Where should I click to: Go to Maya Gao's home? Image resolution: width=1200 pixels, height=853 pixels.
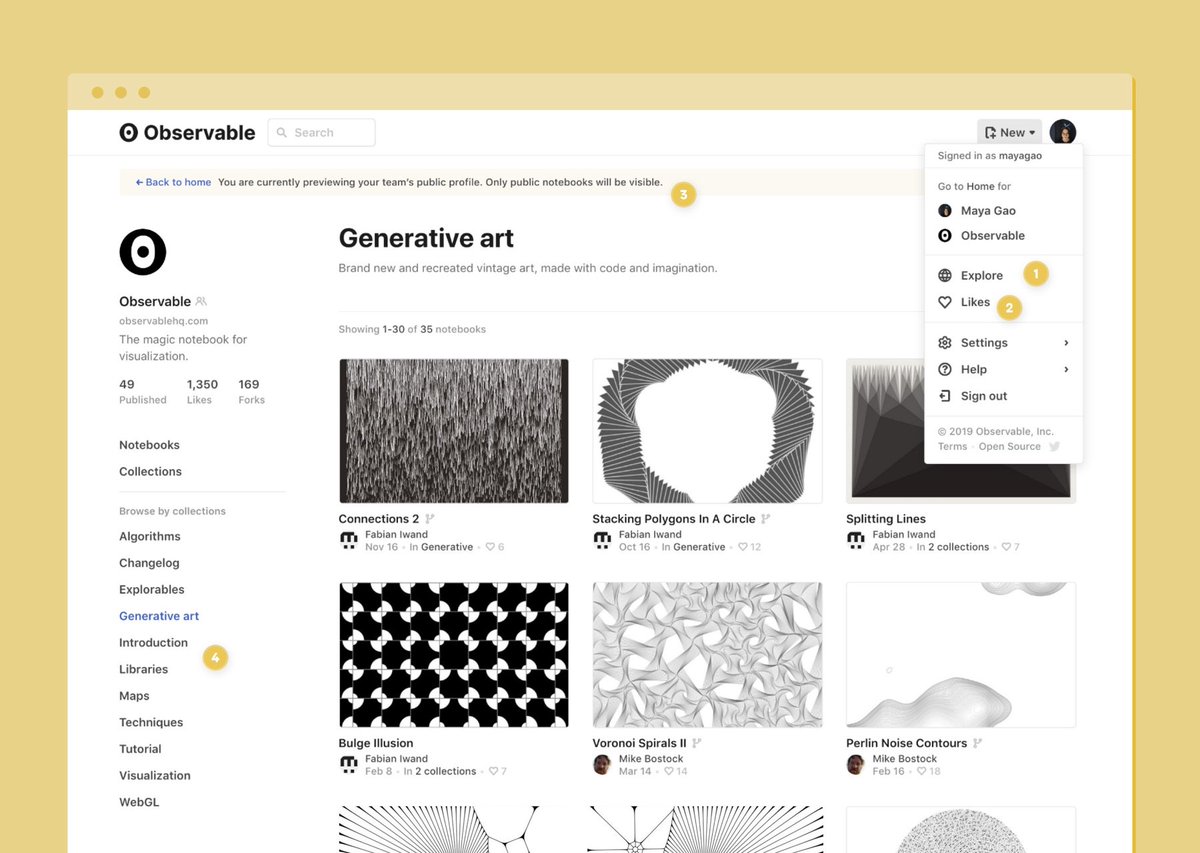tap(988, 211)
